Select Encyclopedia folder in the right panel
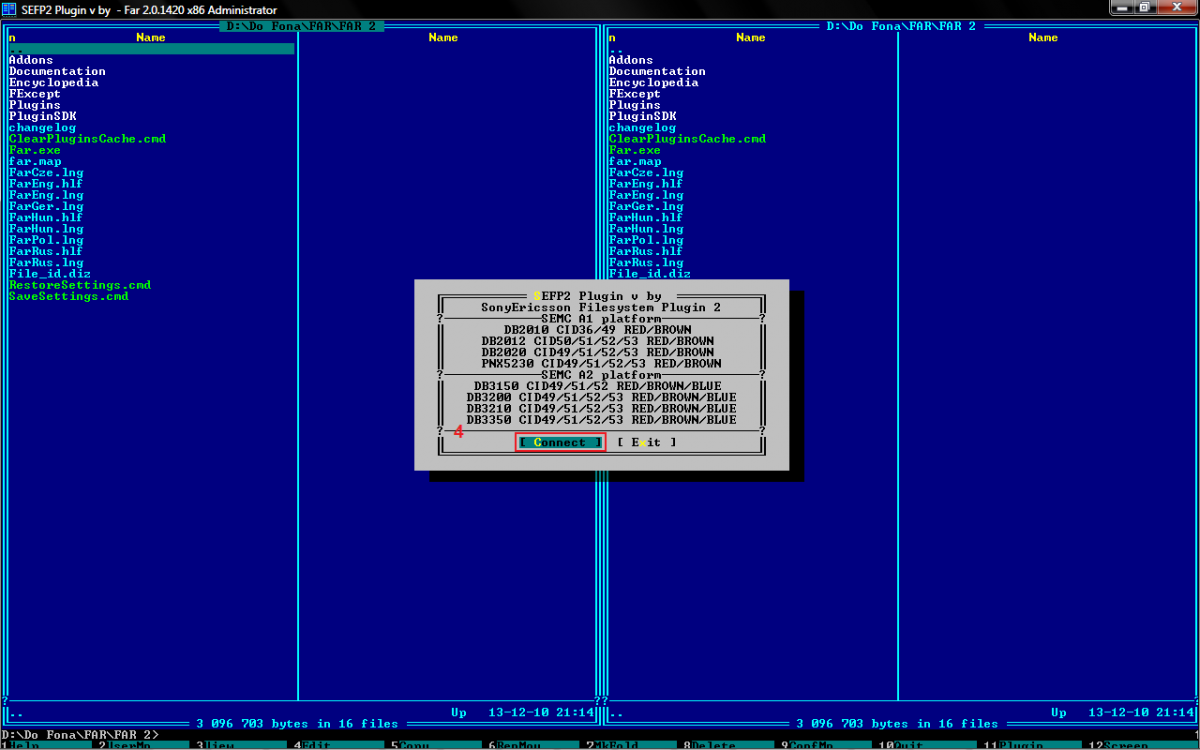 (x=653, y=82)
